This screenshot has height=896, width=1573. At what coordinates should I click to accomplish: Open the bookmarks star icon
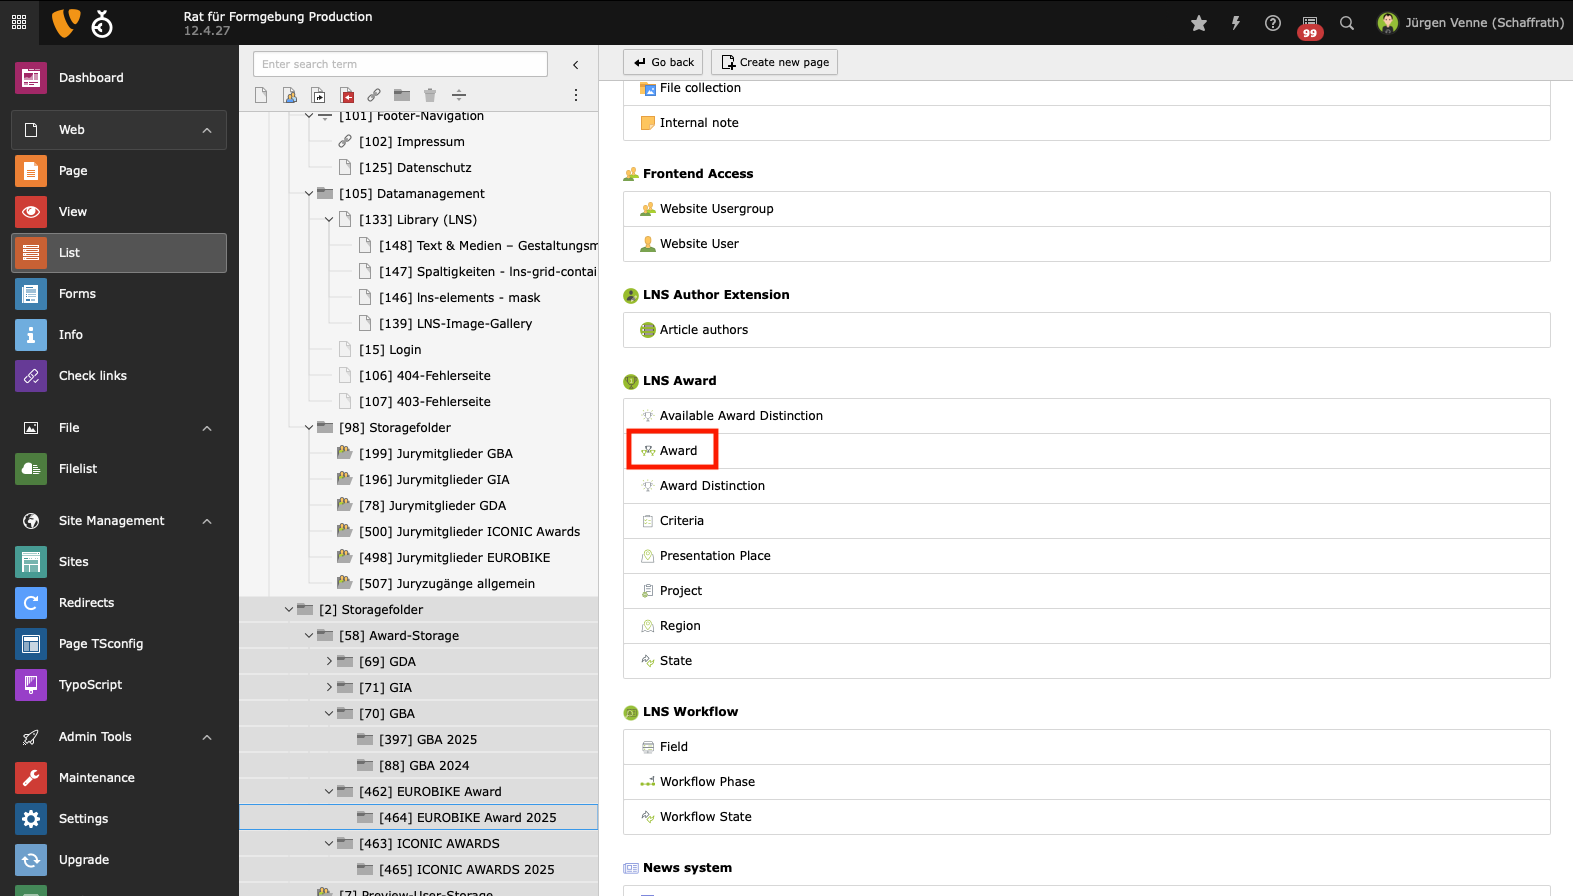[x=1198, y=23]
